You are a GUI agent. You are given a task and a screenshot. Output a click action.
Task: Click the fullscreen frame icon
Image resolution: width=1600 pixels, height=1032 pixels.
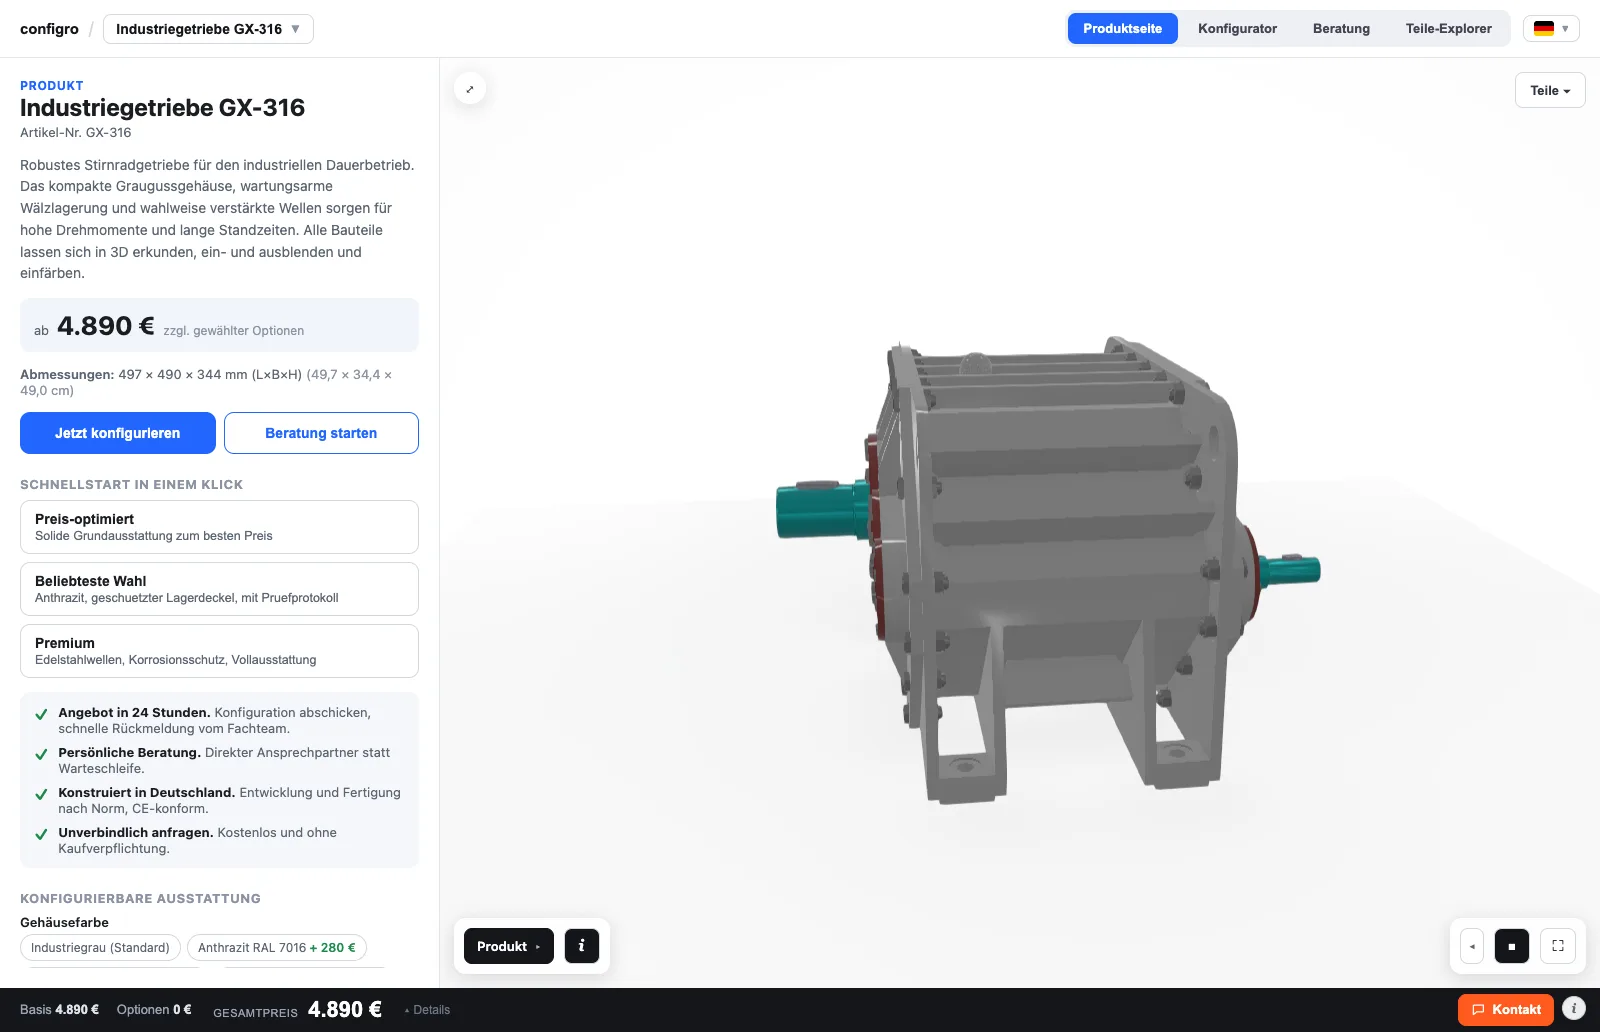coord(1558,946)
